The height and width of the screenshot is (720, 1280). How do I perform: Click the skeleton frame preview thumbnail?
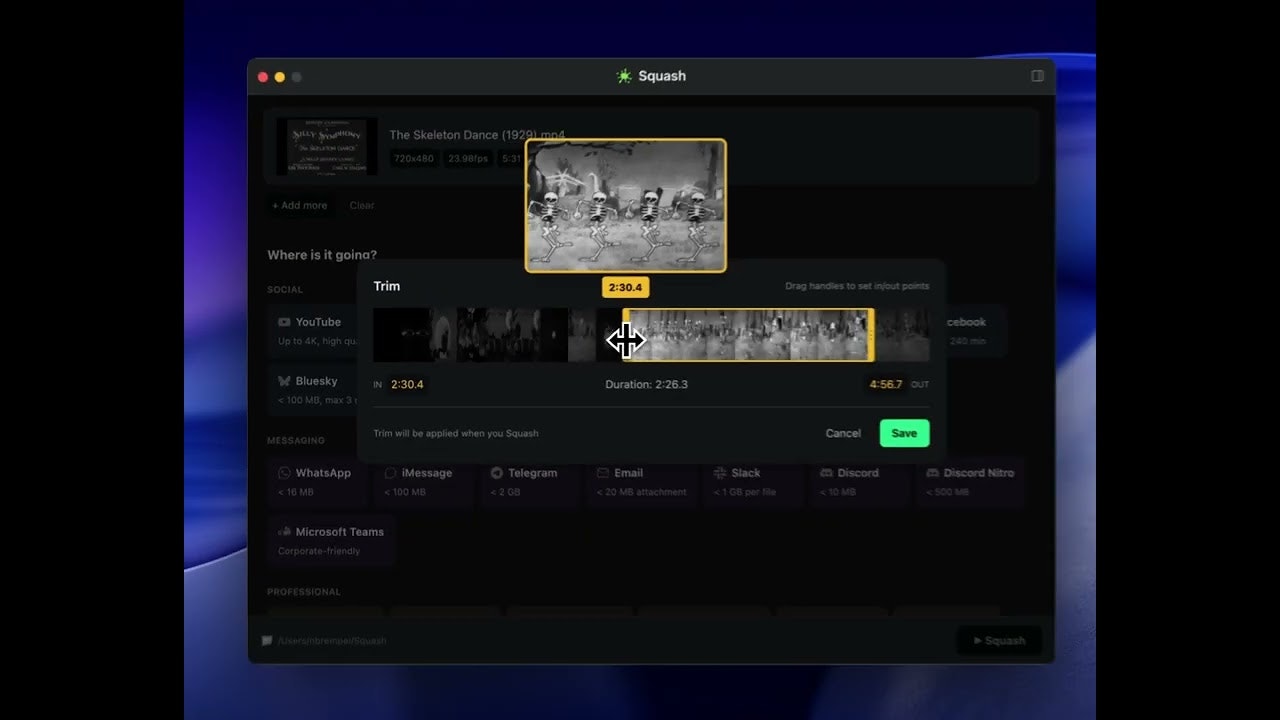click(x=626, y=205)
